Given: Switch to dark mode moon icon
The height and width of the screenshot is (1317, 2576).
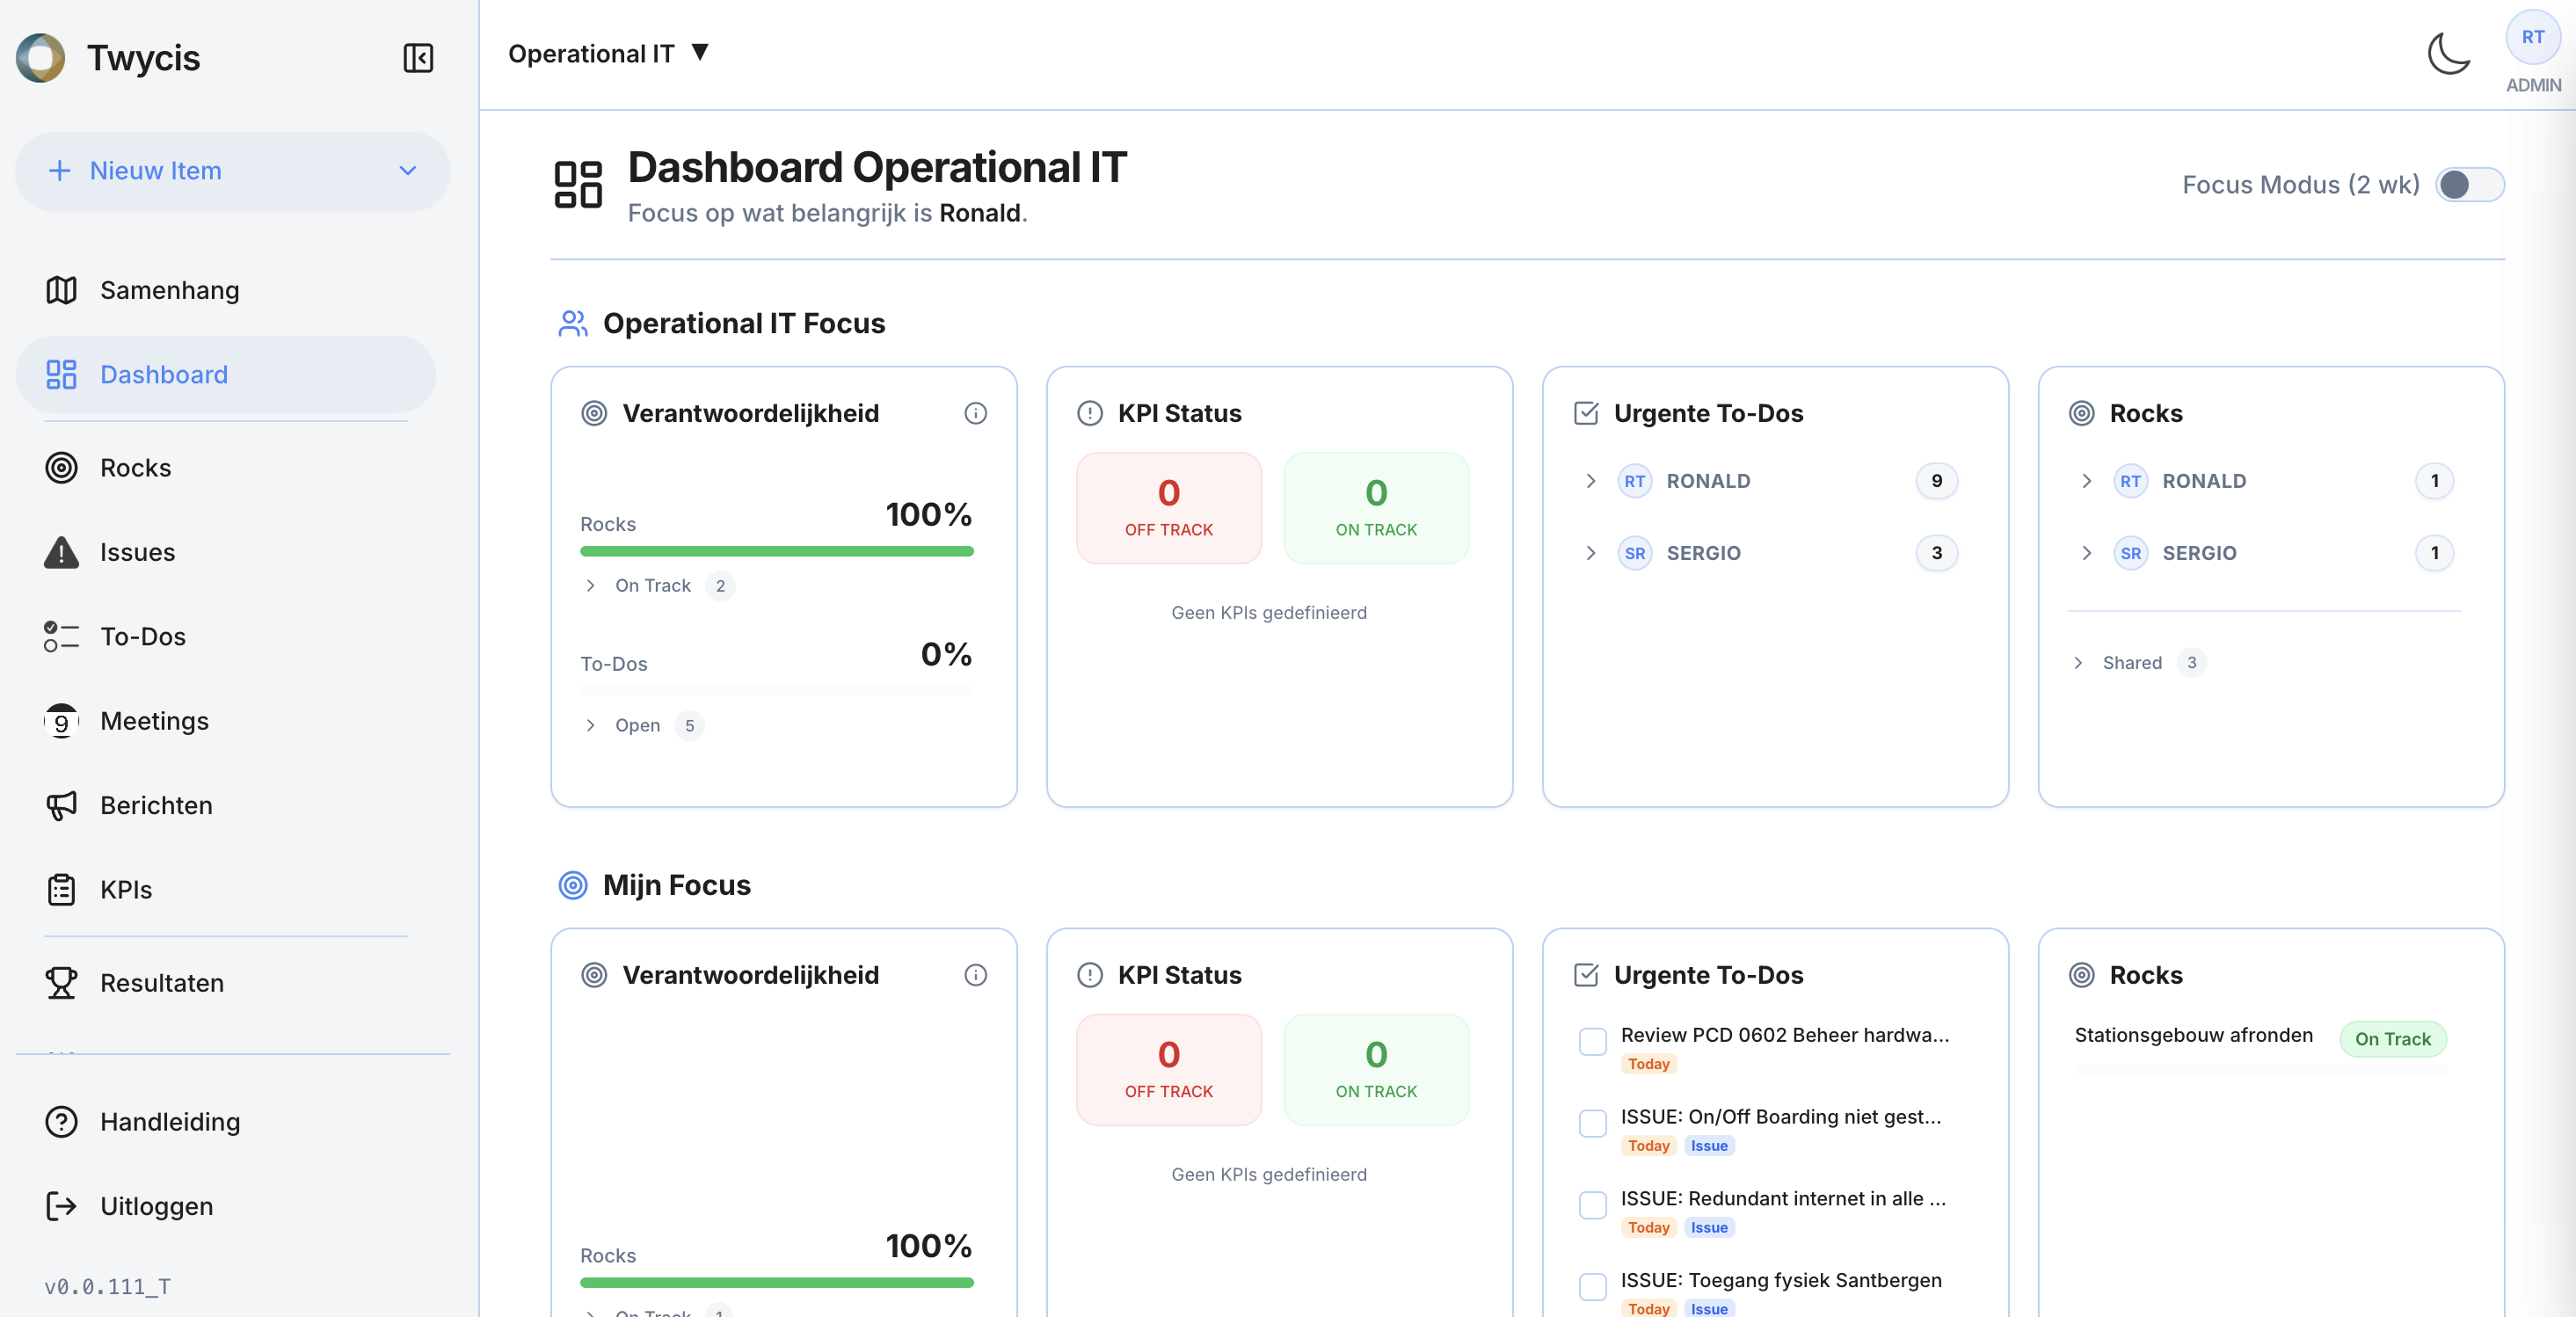Looking at the screenshot, I should tap(2449, 53).
